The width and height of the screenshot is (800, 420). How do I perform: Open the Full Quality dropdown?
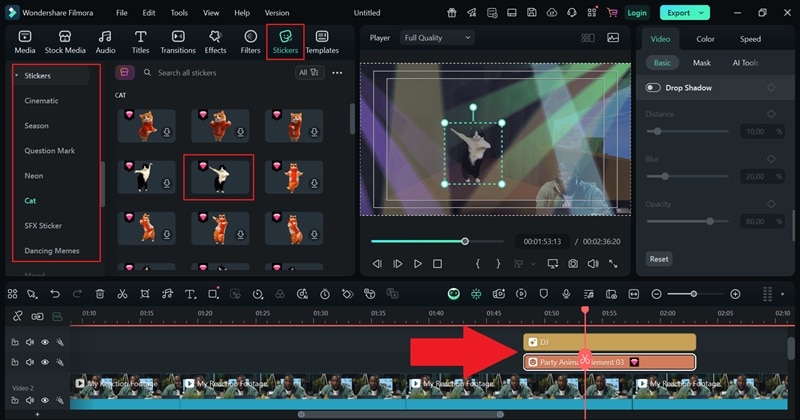coord(437,38)
